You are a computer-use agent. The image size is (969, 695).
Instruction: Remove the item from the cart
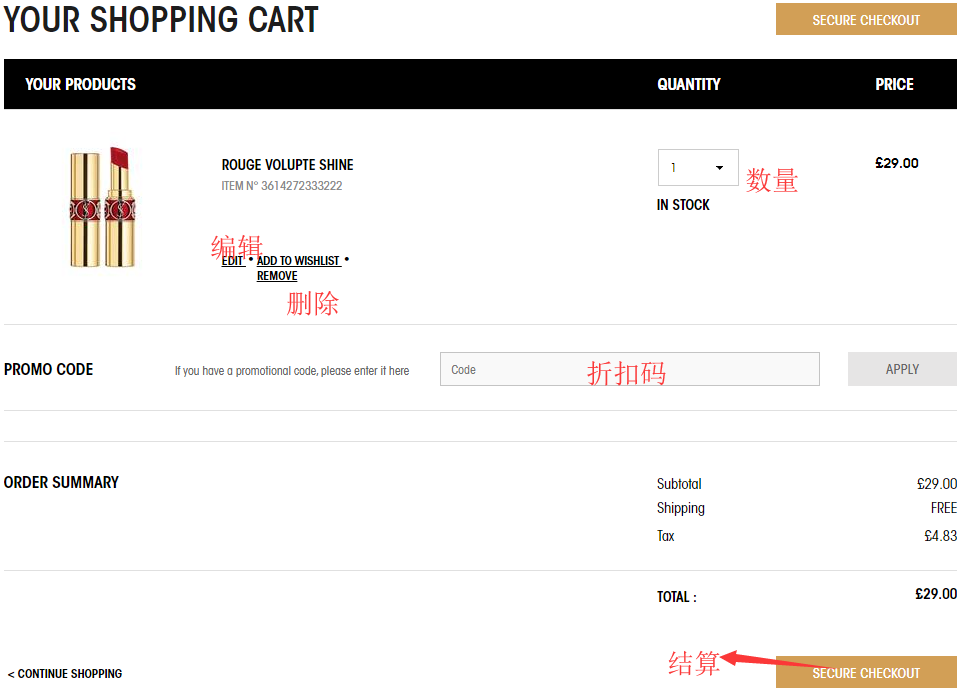[x=277, y=276]
